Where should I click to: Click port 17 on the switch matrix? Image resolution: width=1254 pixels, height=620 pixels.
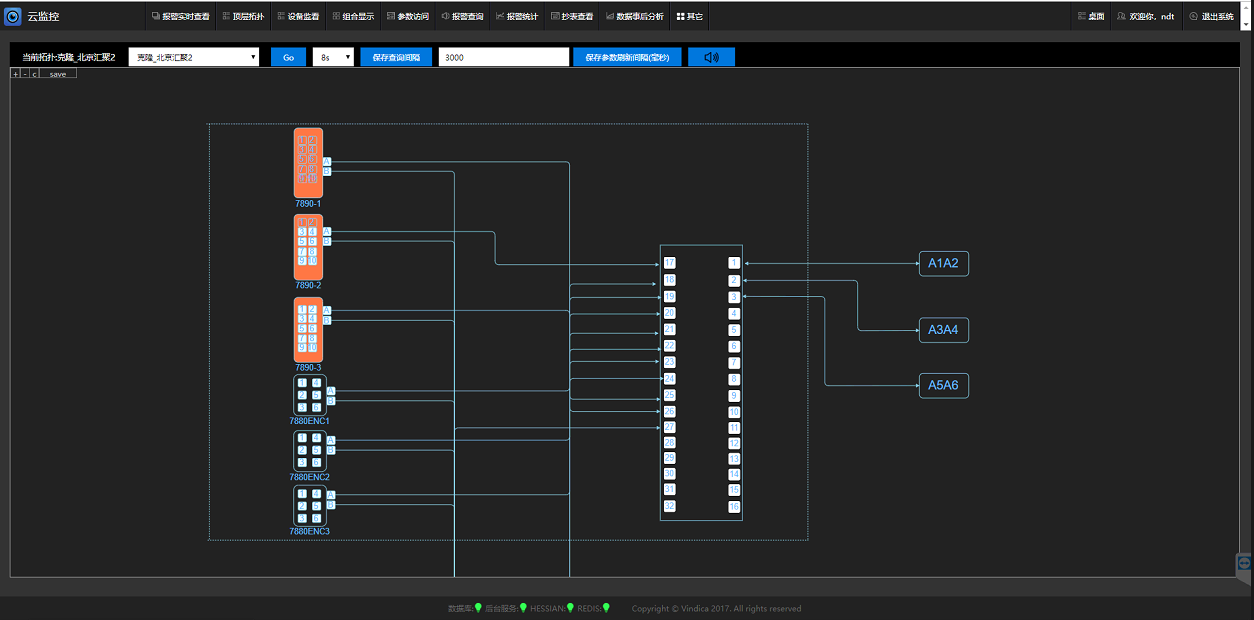coord(669,263)
